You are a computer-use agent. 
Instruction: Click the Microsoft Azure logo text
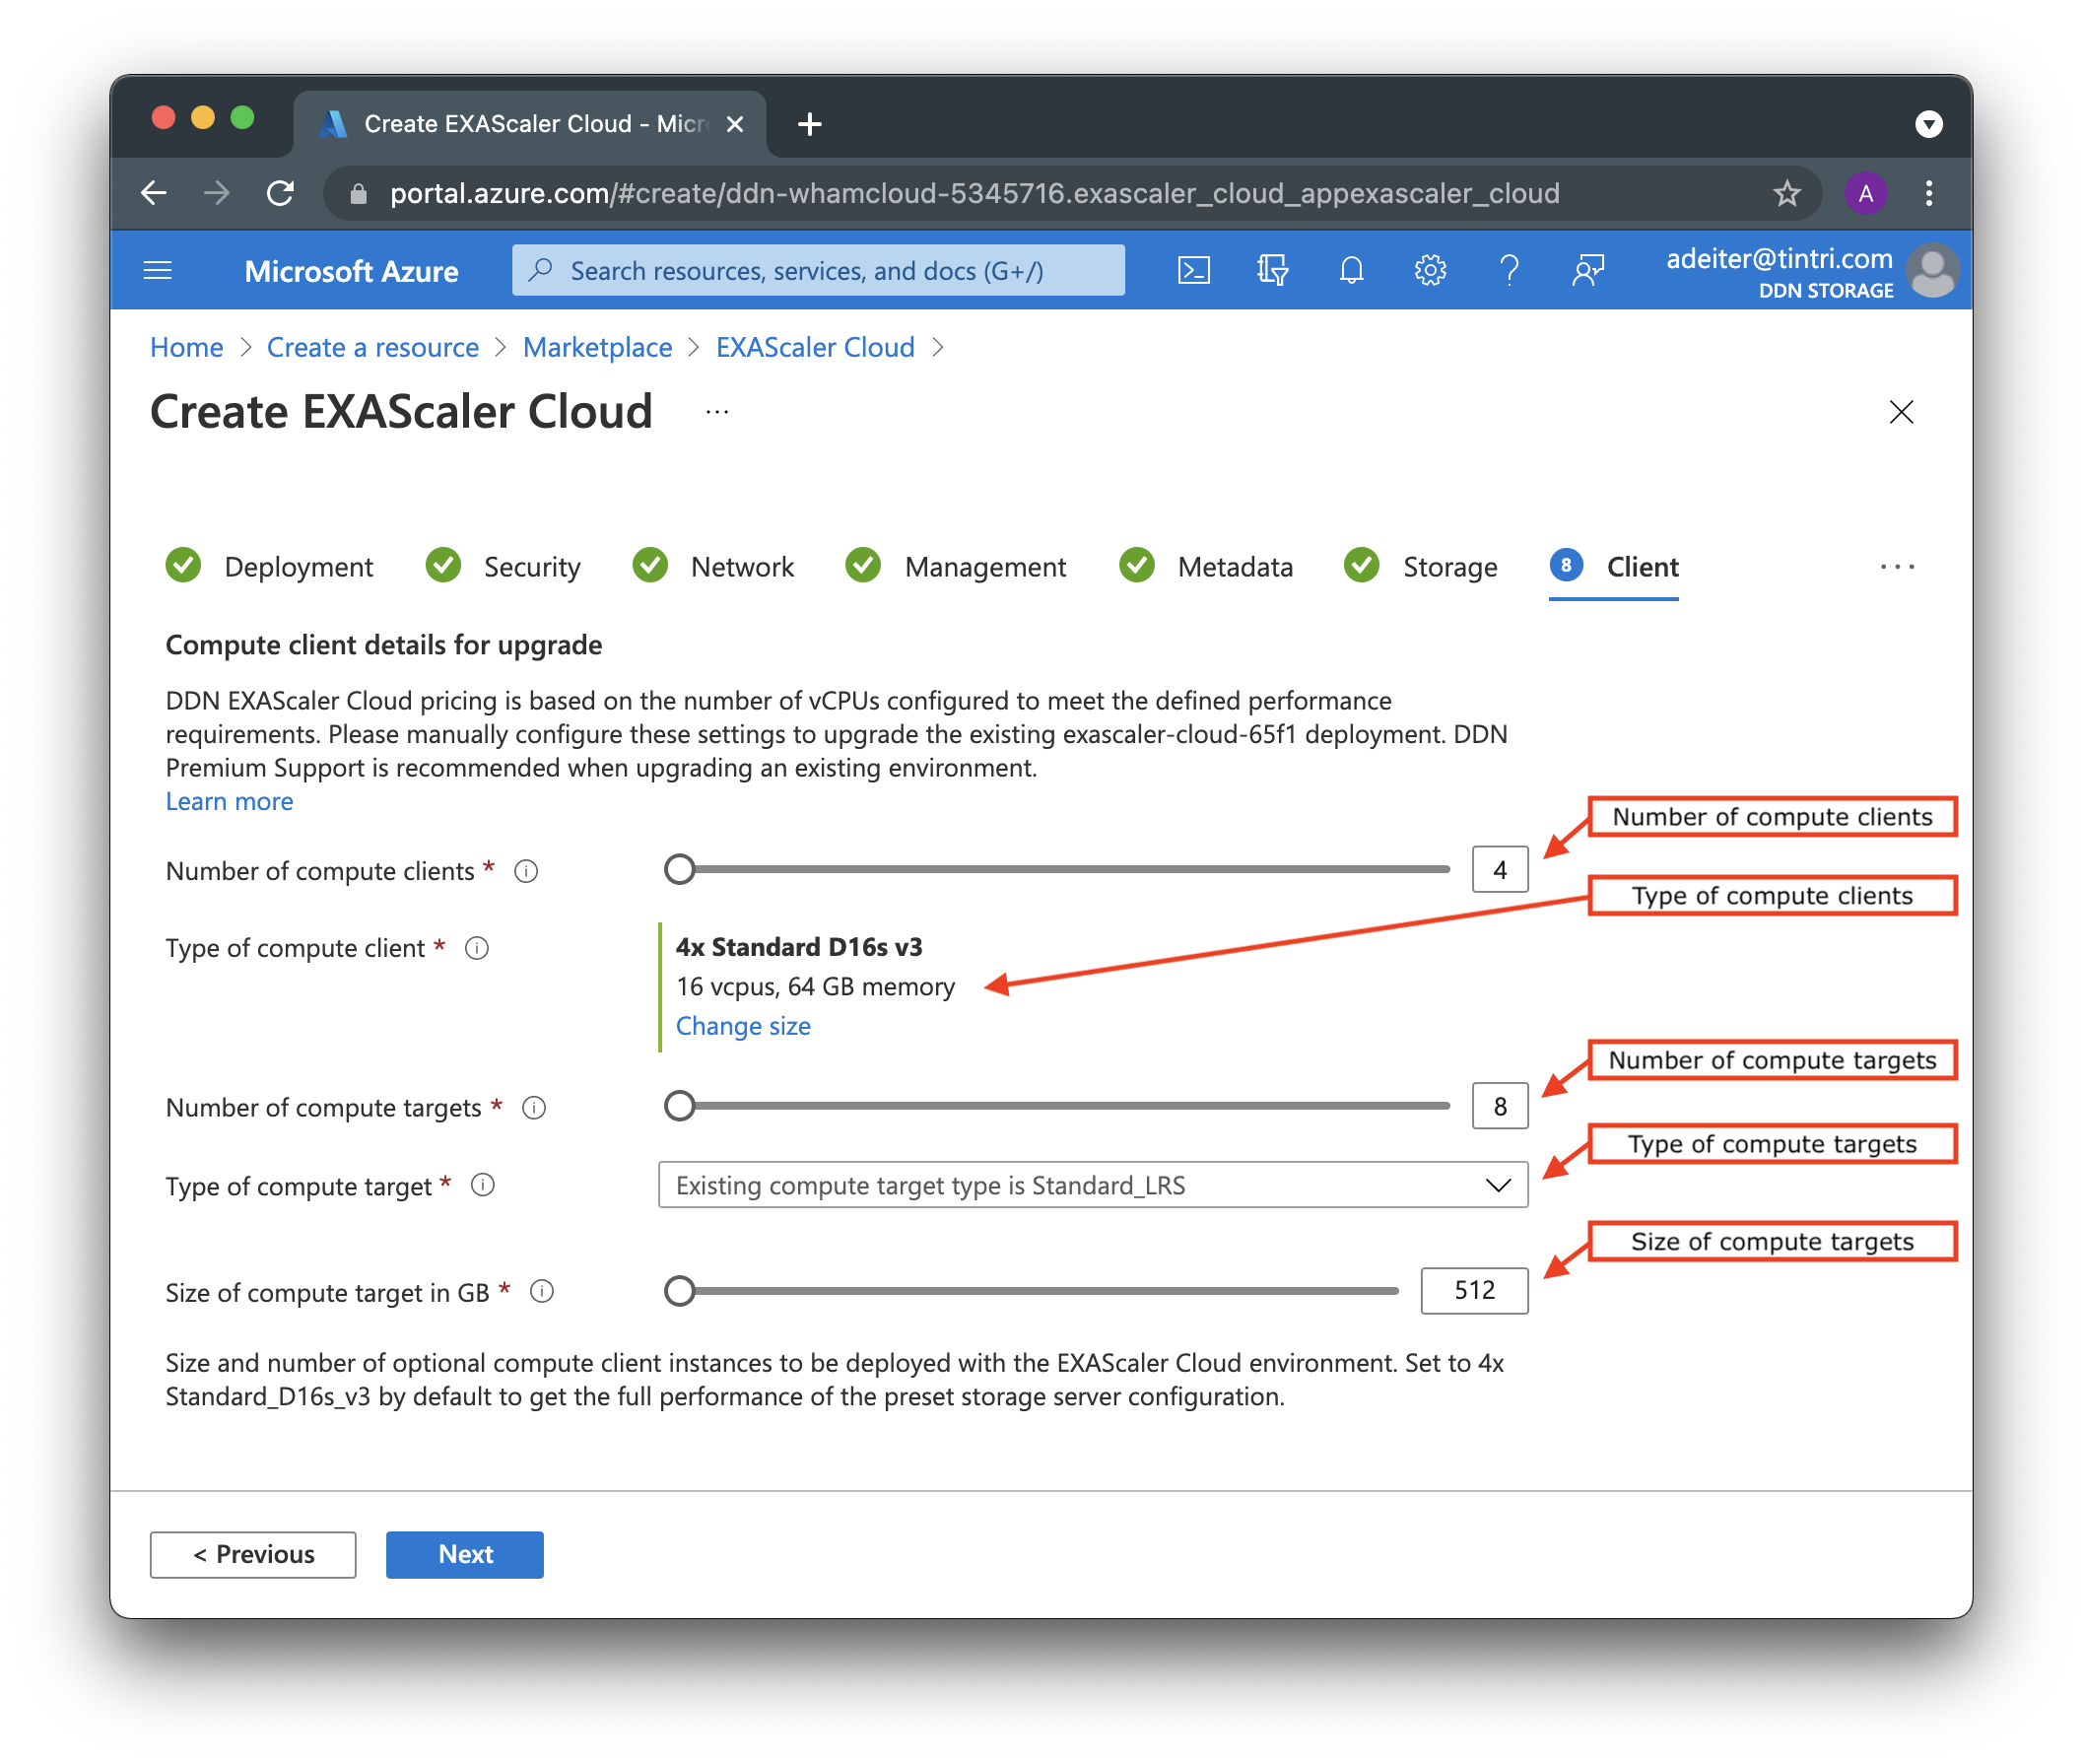tap(351, 271)
